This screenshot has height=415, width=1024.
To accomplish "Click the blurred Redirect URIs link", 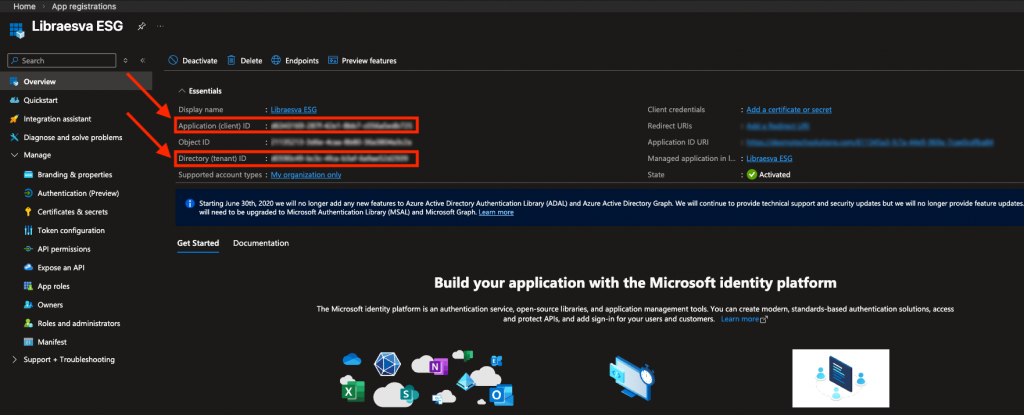I will pyautogui.click(x=778, y=125).
